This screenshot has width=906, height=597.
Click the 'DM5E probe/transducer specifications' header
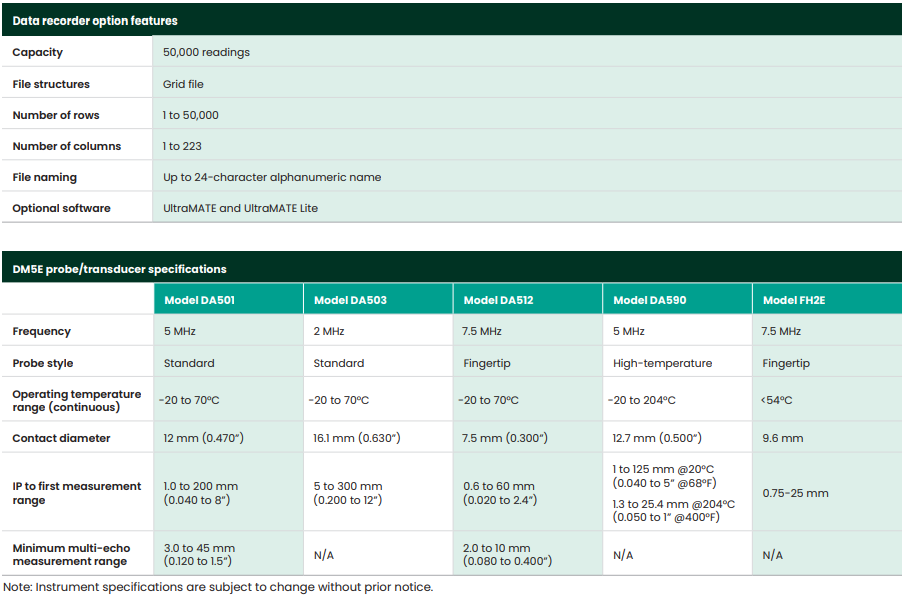click(119, 269)
